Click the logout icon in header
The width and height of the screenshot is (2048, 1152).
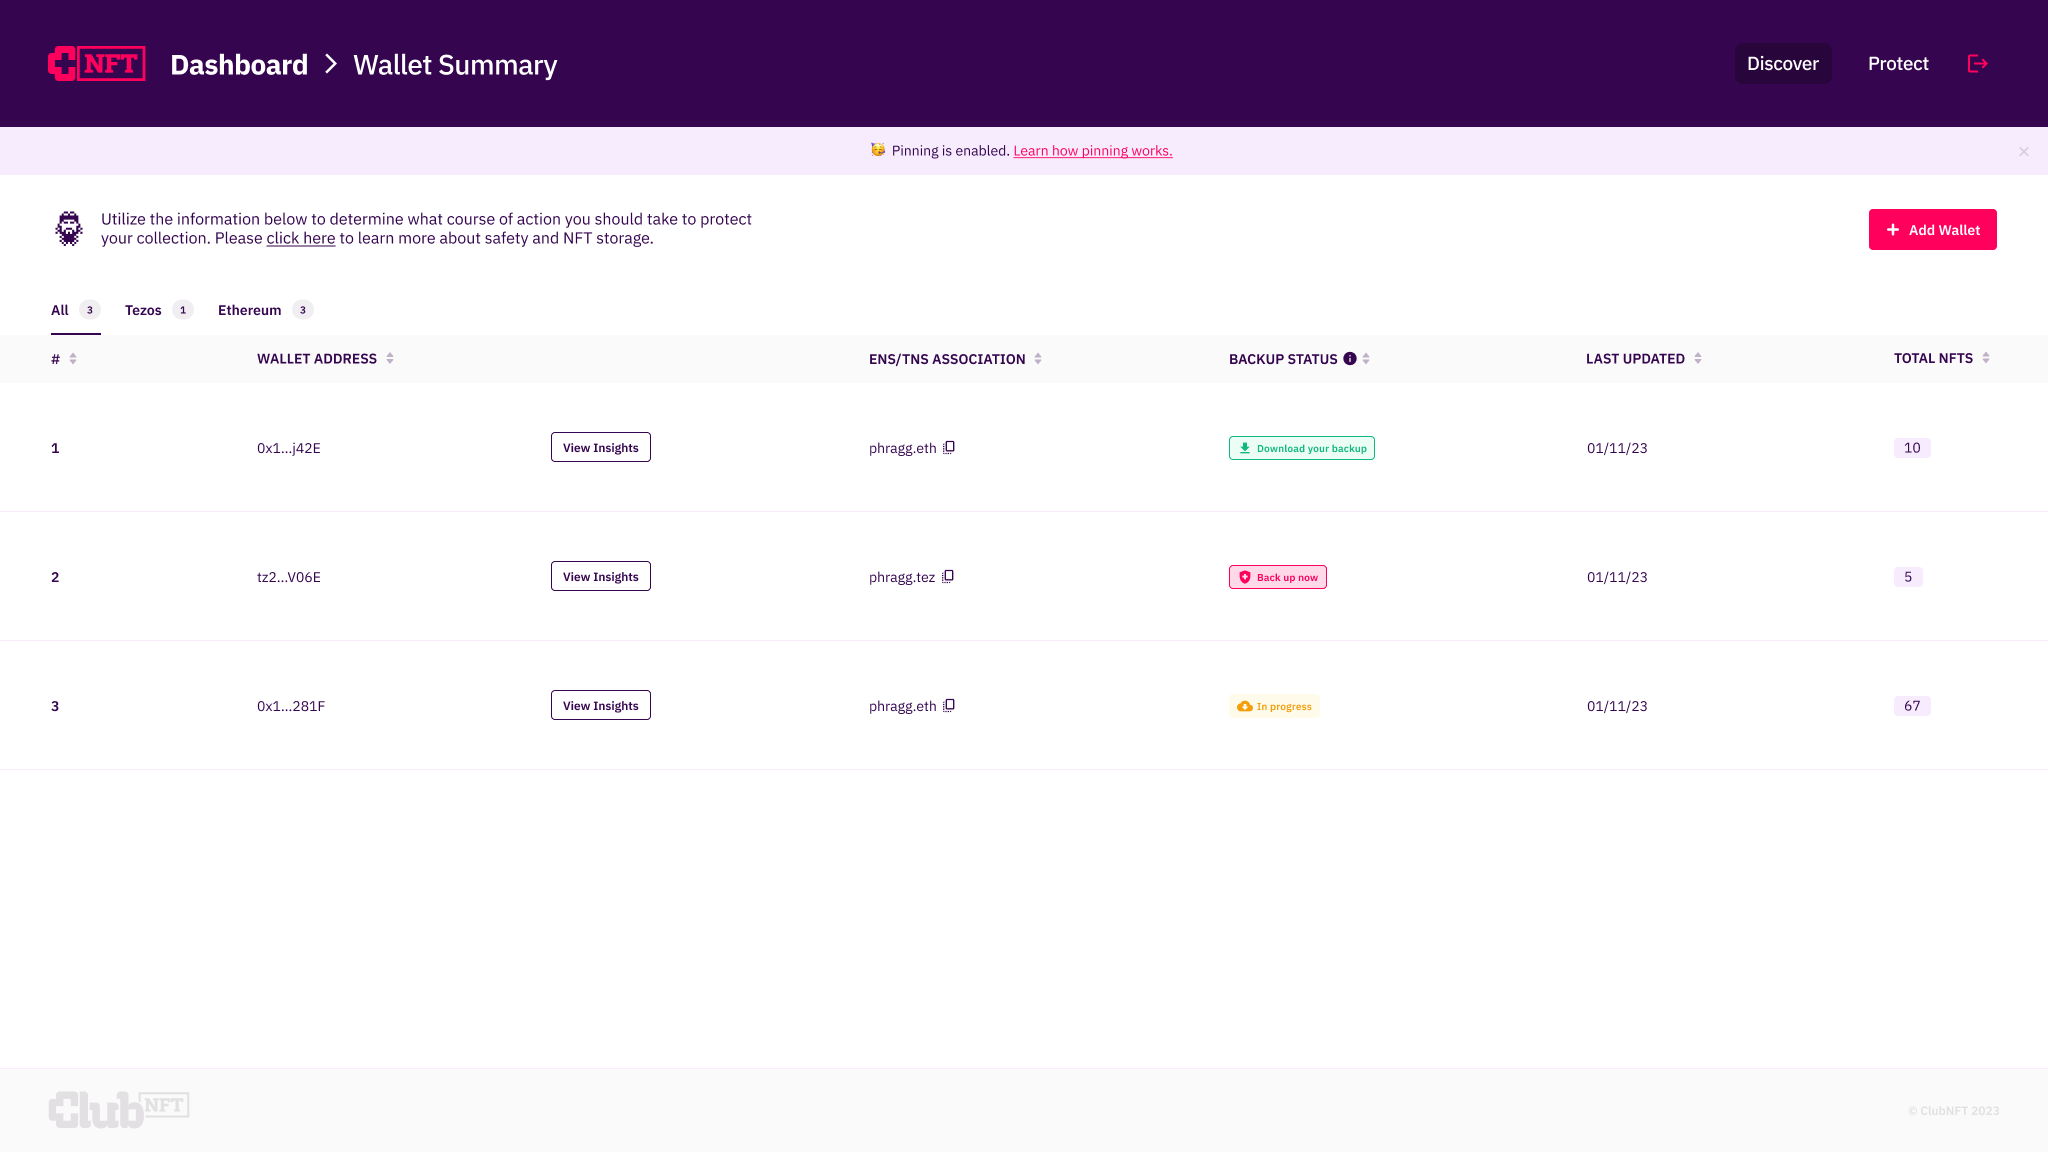click(x=1977, y=64)
